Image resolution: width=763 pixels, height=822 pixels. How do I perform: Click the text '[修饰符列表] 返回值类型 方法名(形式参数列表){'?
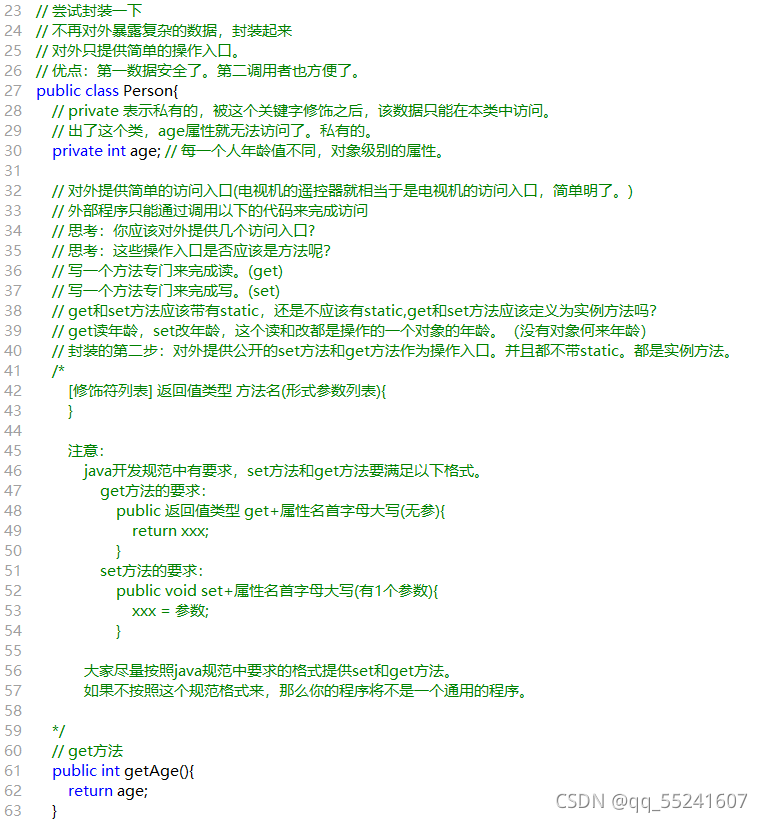227,391
